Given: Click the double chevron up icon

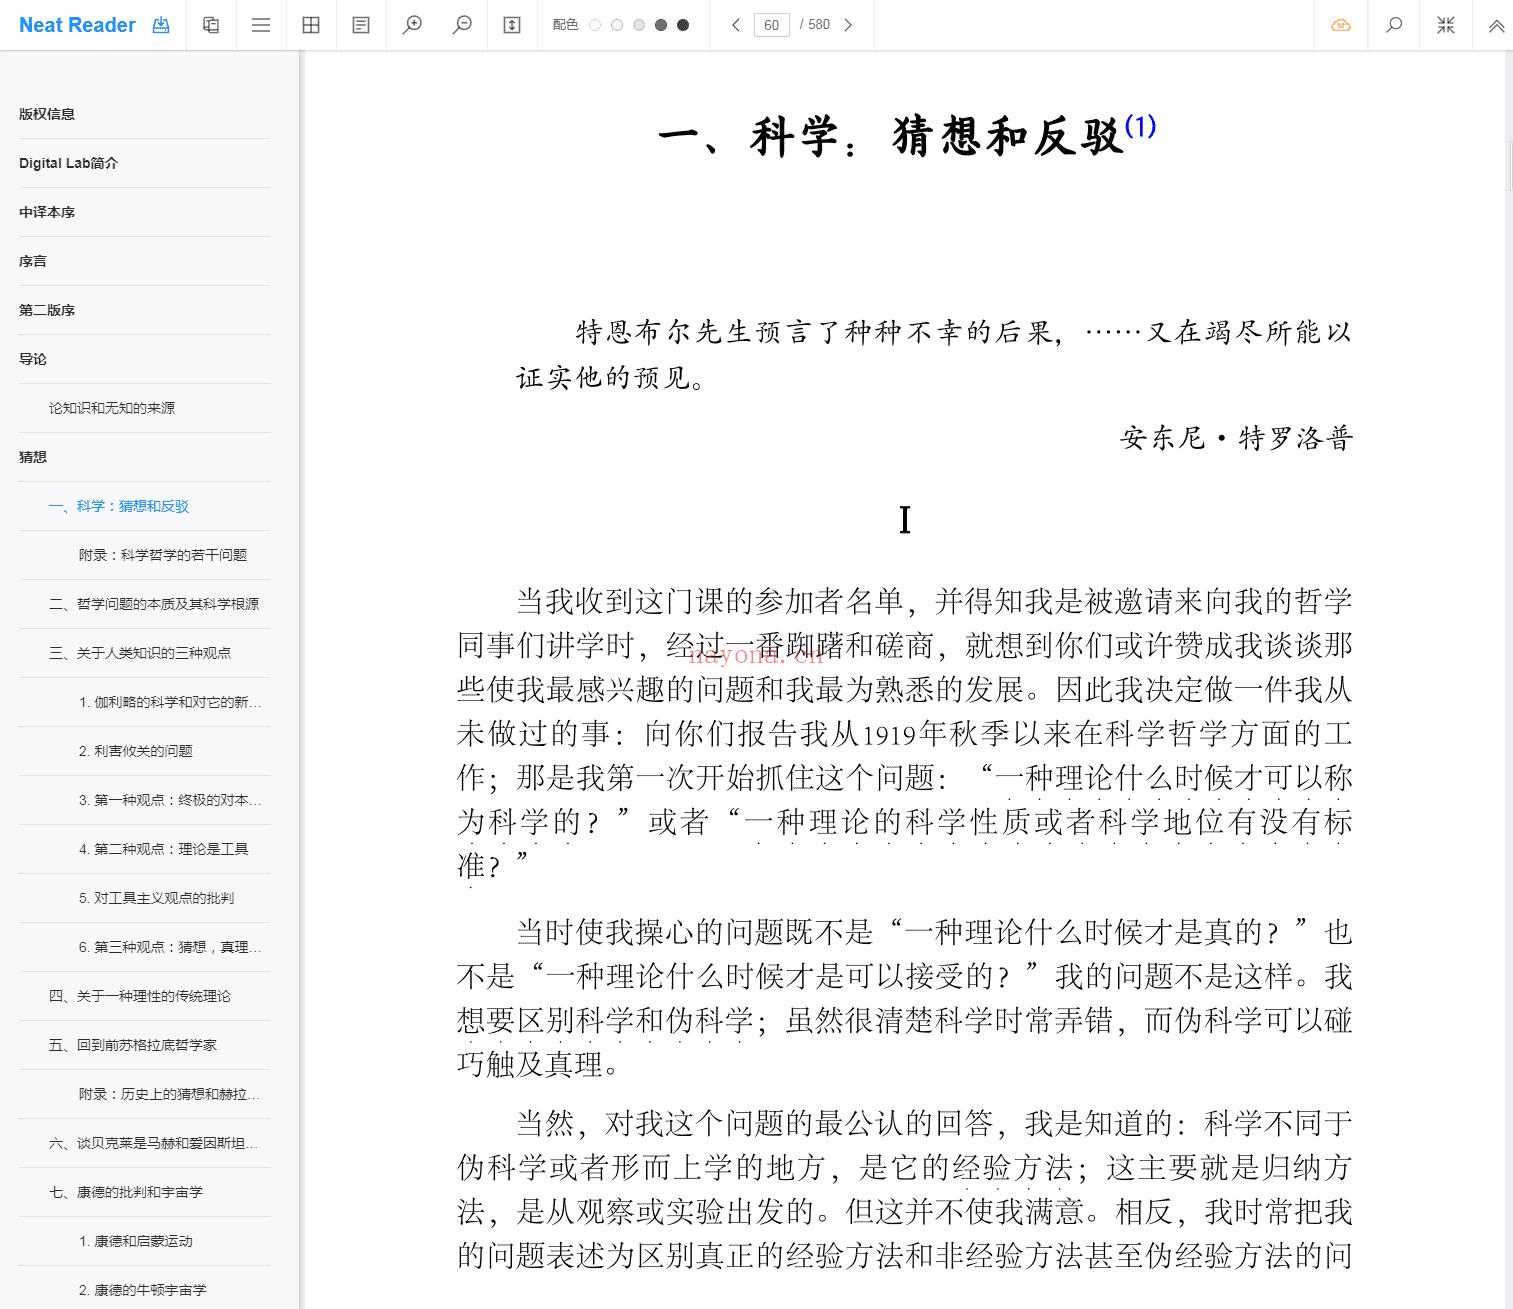Looking at the screenshot, I should pos(1496,26).
